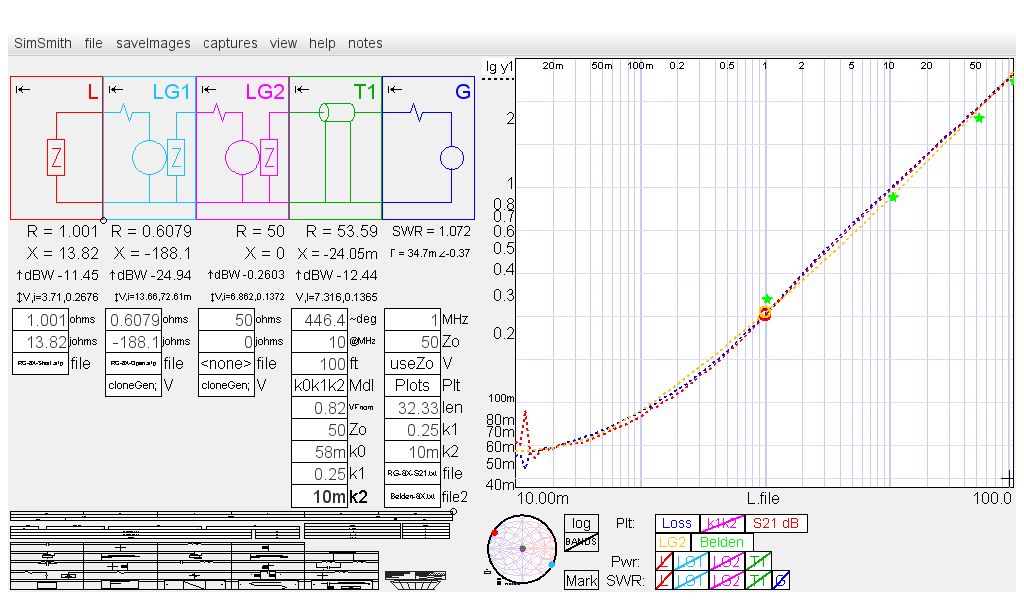
Task: Click the T1 0.82 VFnom field
Action: point(319,408)
